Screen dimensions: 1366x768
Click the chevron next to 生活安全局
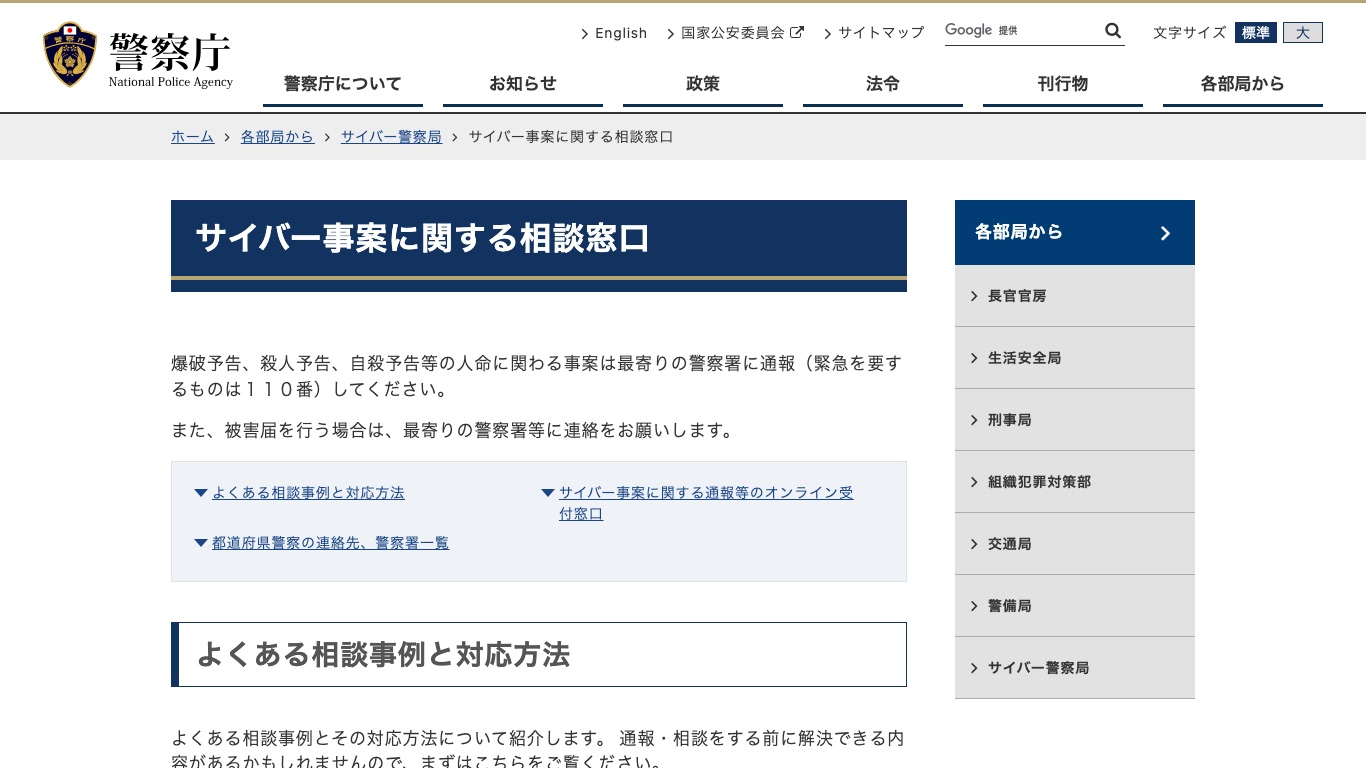(974, 358)
